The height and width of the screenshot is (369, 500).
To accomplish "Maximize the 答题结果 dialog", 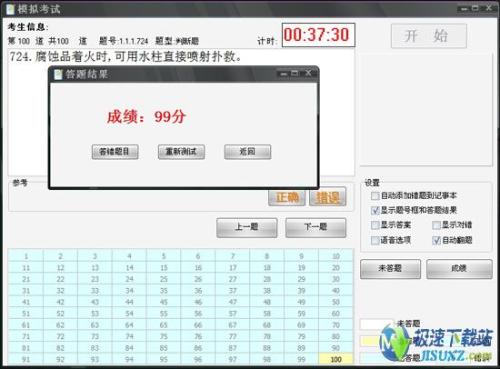I will click(x=295, y=73).
